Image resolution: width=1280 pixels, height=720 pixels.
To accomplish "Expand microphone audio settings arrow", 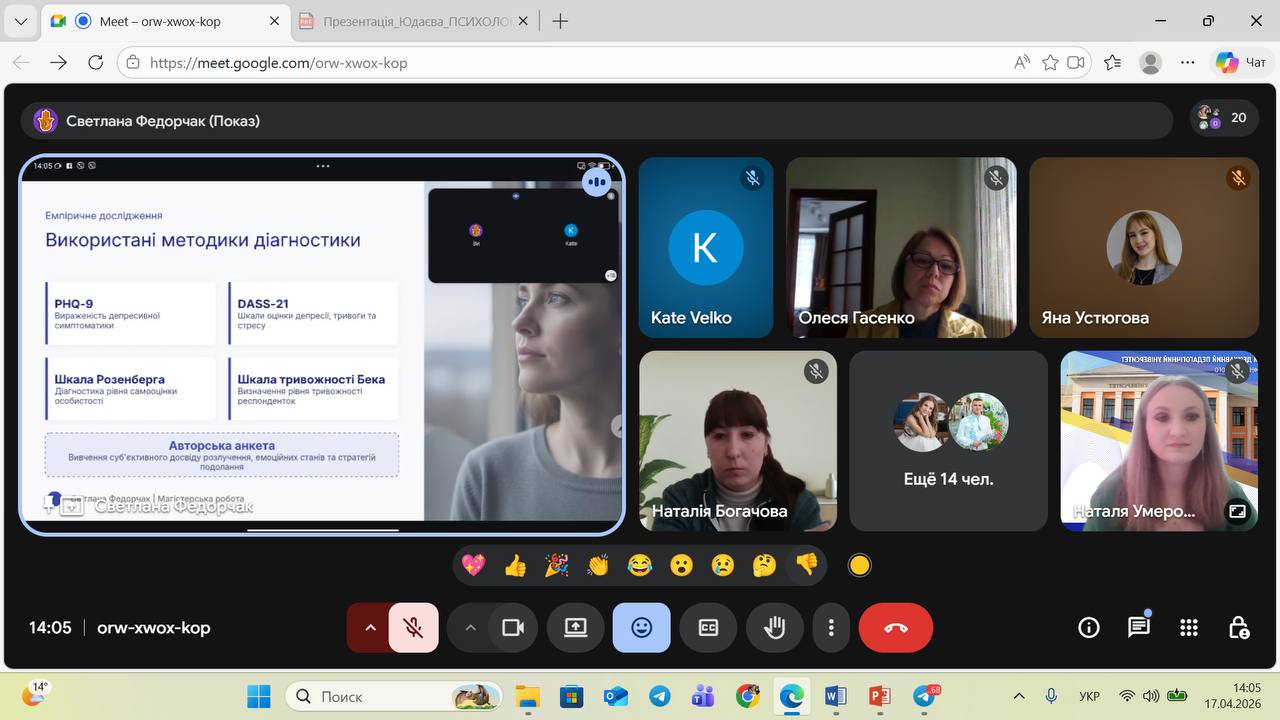I will coord(370,628).
